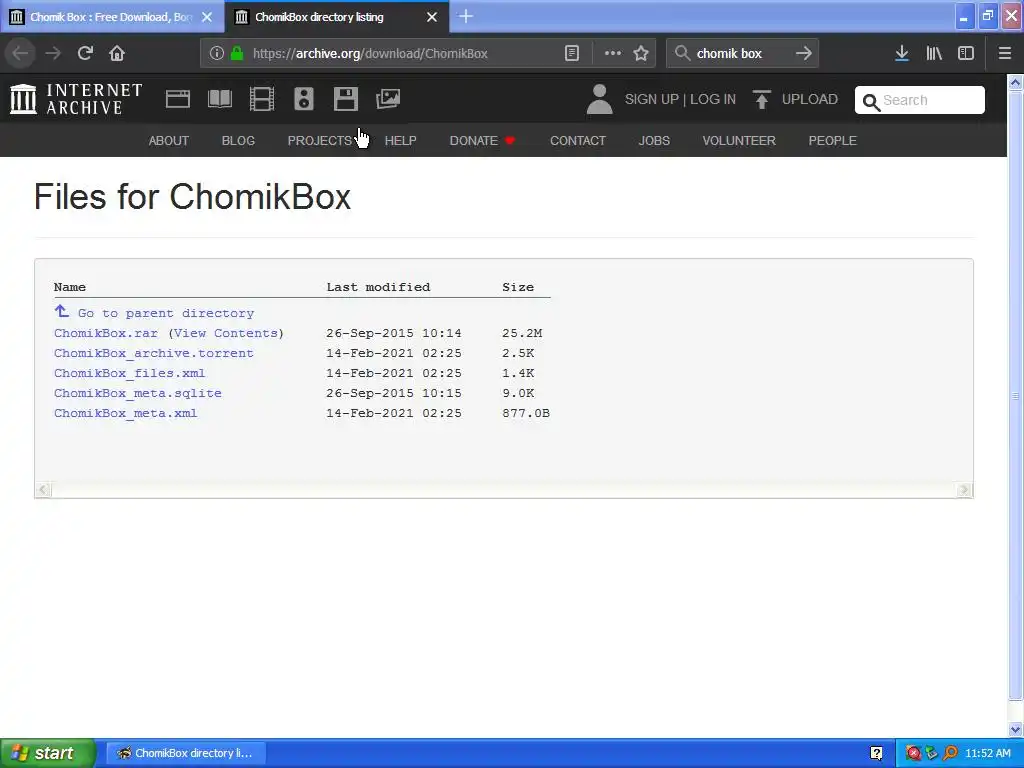The image size is (1024, 768).
Task: Open View Contents link for ChomikBox.rar
Action: pos(226,333)
